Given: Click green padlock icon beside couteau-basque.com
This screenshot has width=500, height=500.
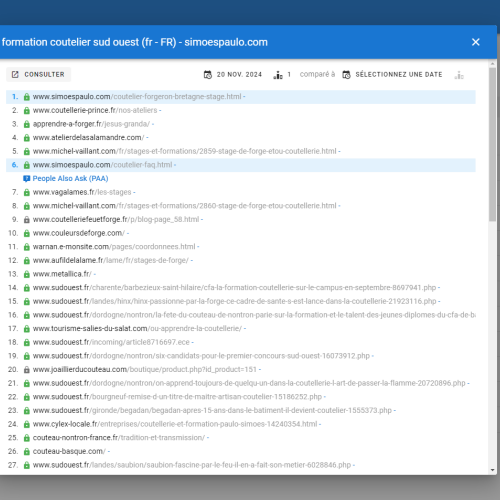Looking at the screenshot, I should (x=27, y=452).
